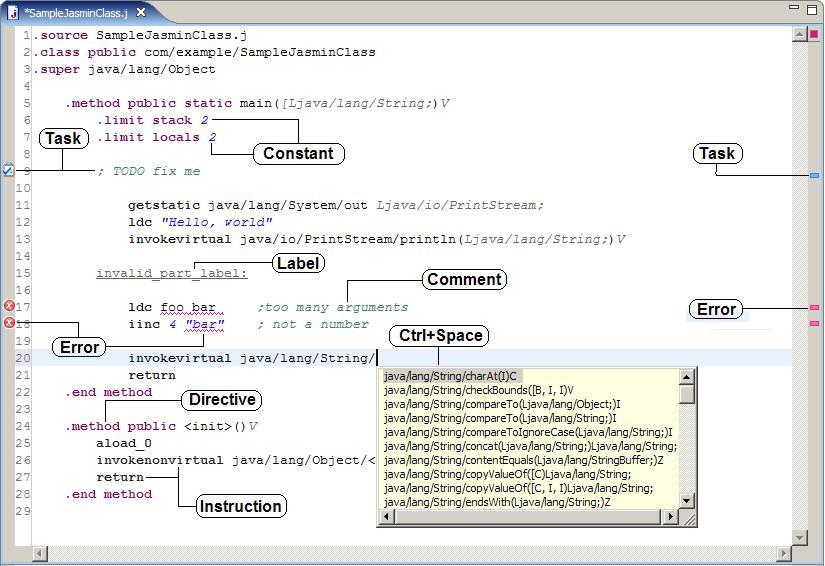Viewport: 825px width, 566px height.
Task: Click ".source" directive on line 1
Action: (61, 35)
